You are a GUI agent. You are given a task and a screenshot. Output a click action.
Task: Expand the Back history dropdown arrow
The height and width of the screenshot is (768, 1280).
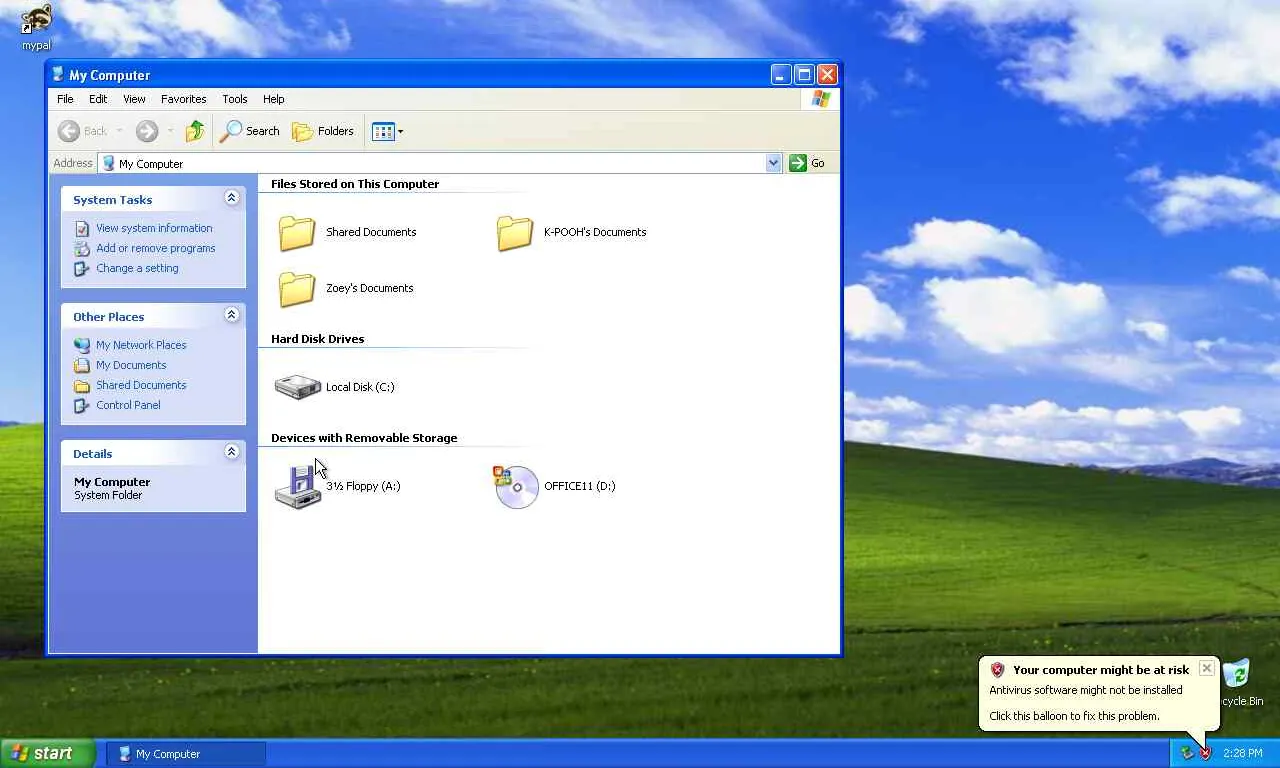pos(119,131)
